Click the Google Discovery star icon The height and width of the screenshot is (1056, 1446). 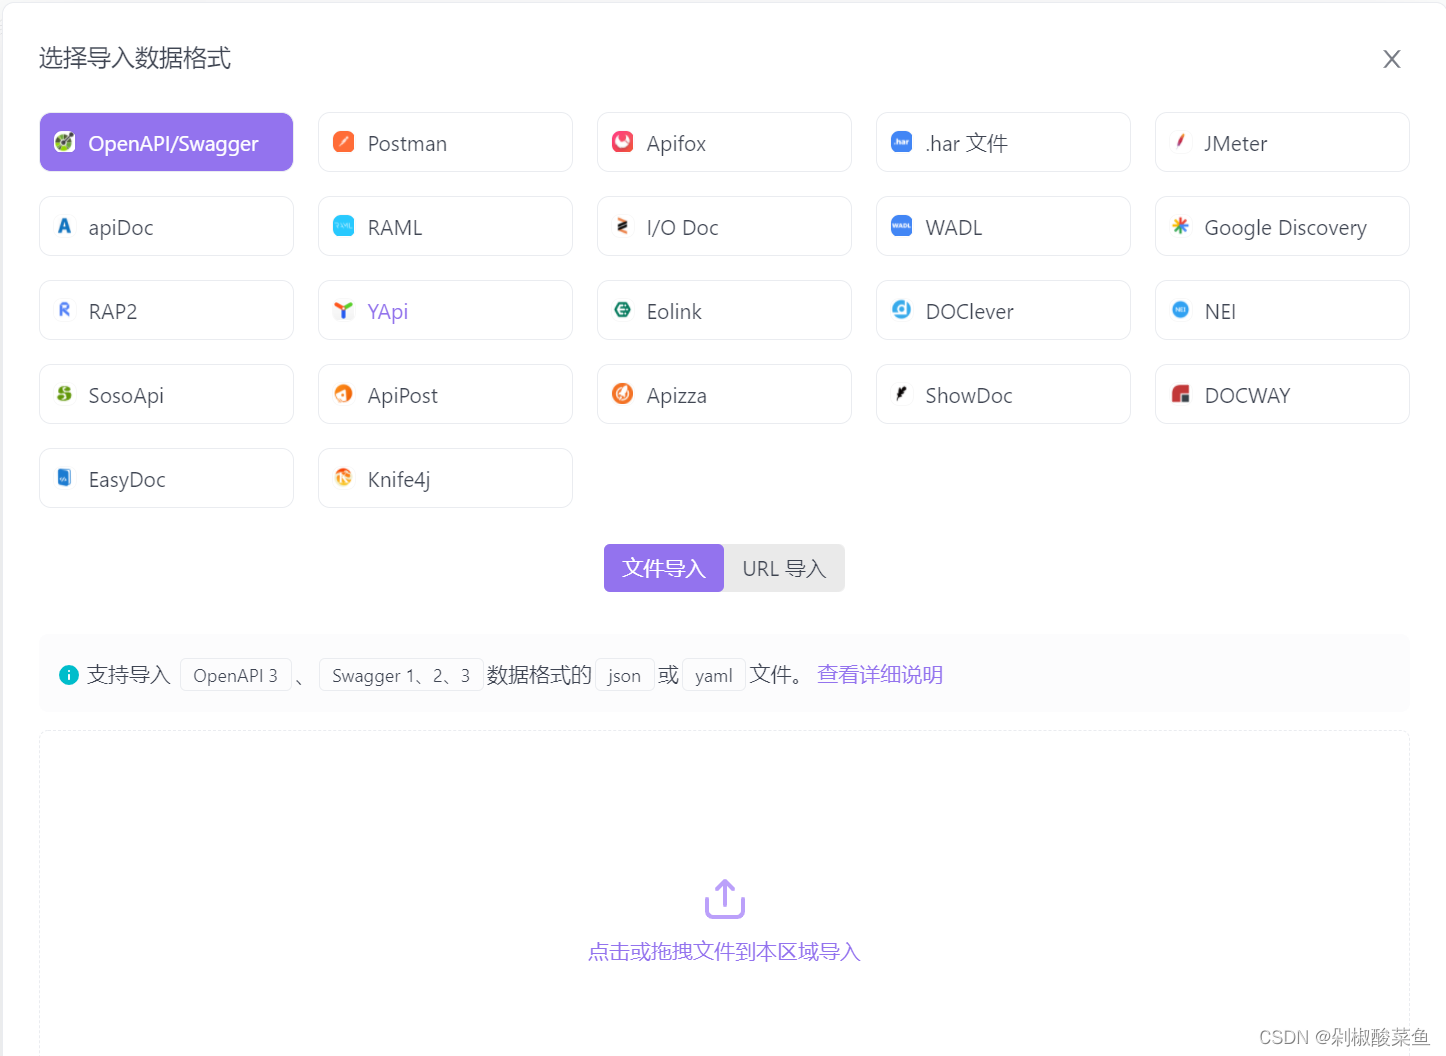tap(1181, 226)
